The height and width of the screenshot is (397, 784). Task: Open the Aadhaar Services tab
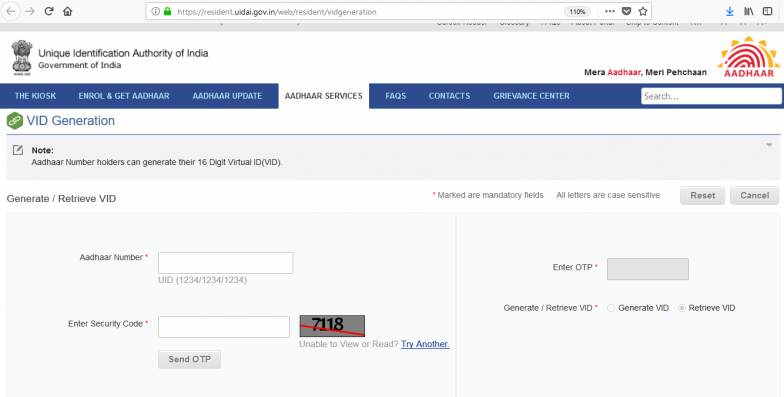point(324,96)
